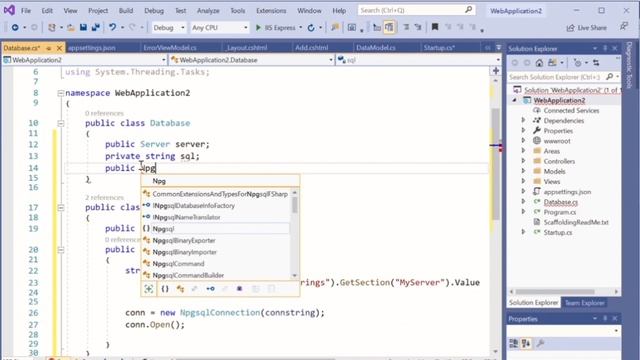Switch to the Startup.cs tab
Screen dimensions: 640x360
coord(439,48)
